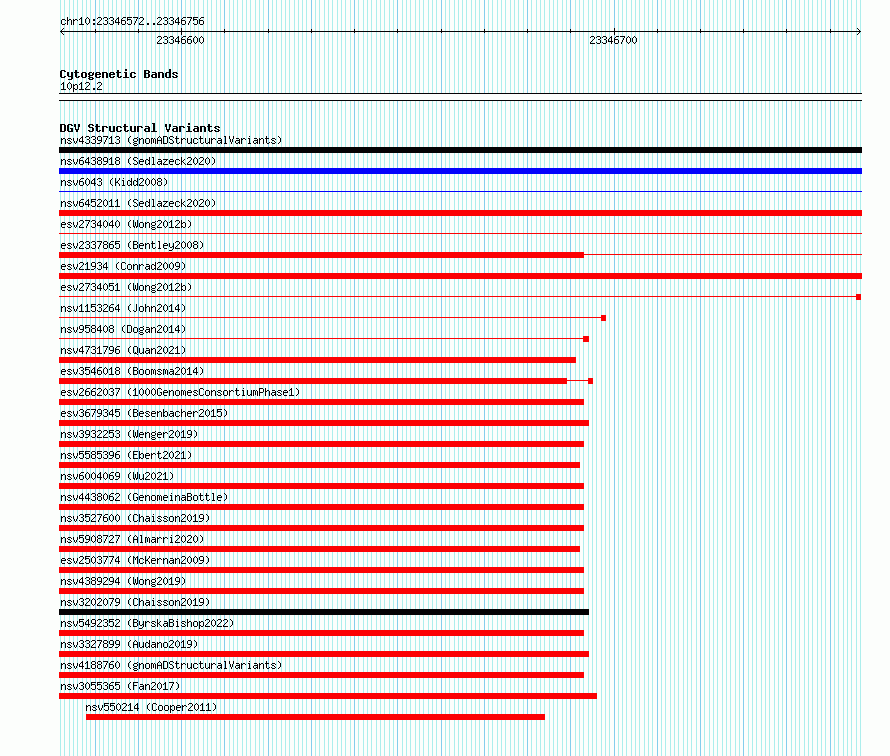Open variant nsv6438918 (Sedlazeck2020) label
890x756 pixels.
pos(138,161)
